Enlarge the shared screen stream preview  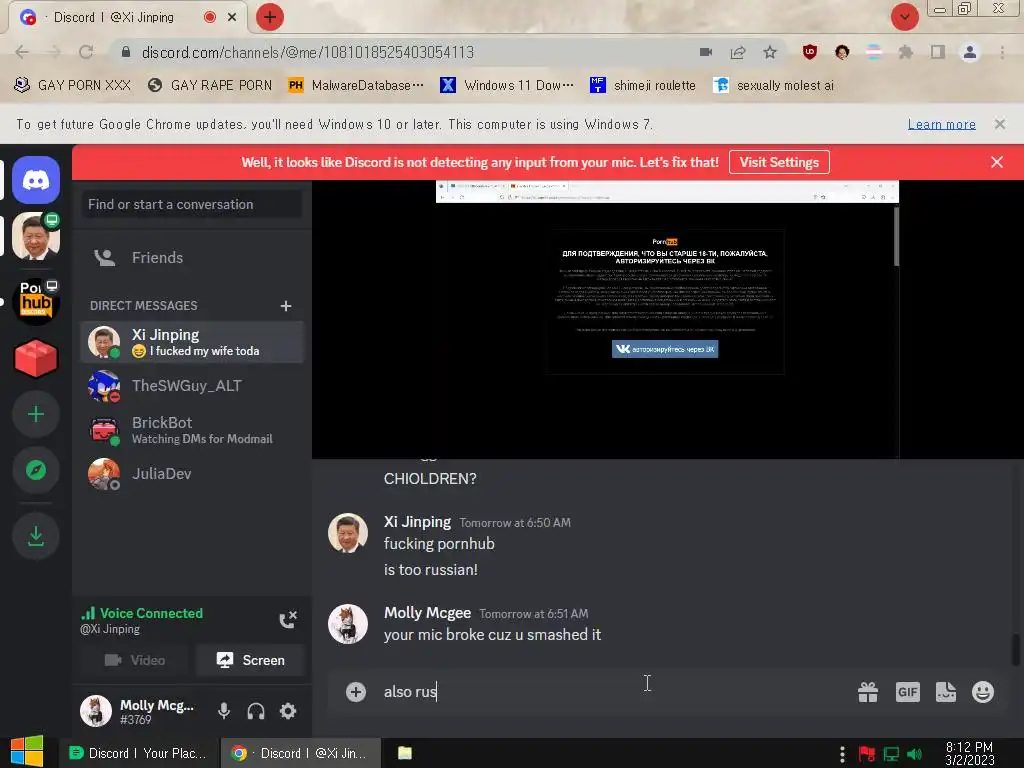(667, 319)
